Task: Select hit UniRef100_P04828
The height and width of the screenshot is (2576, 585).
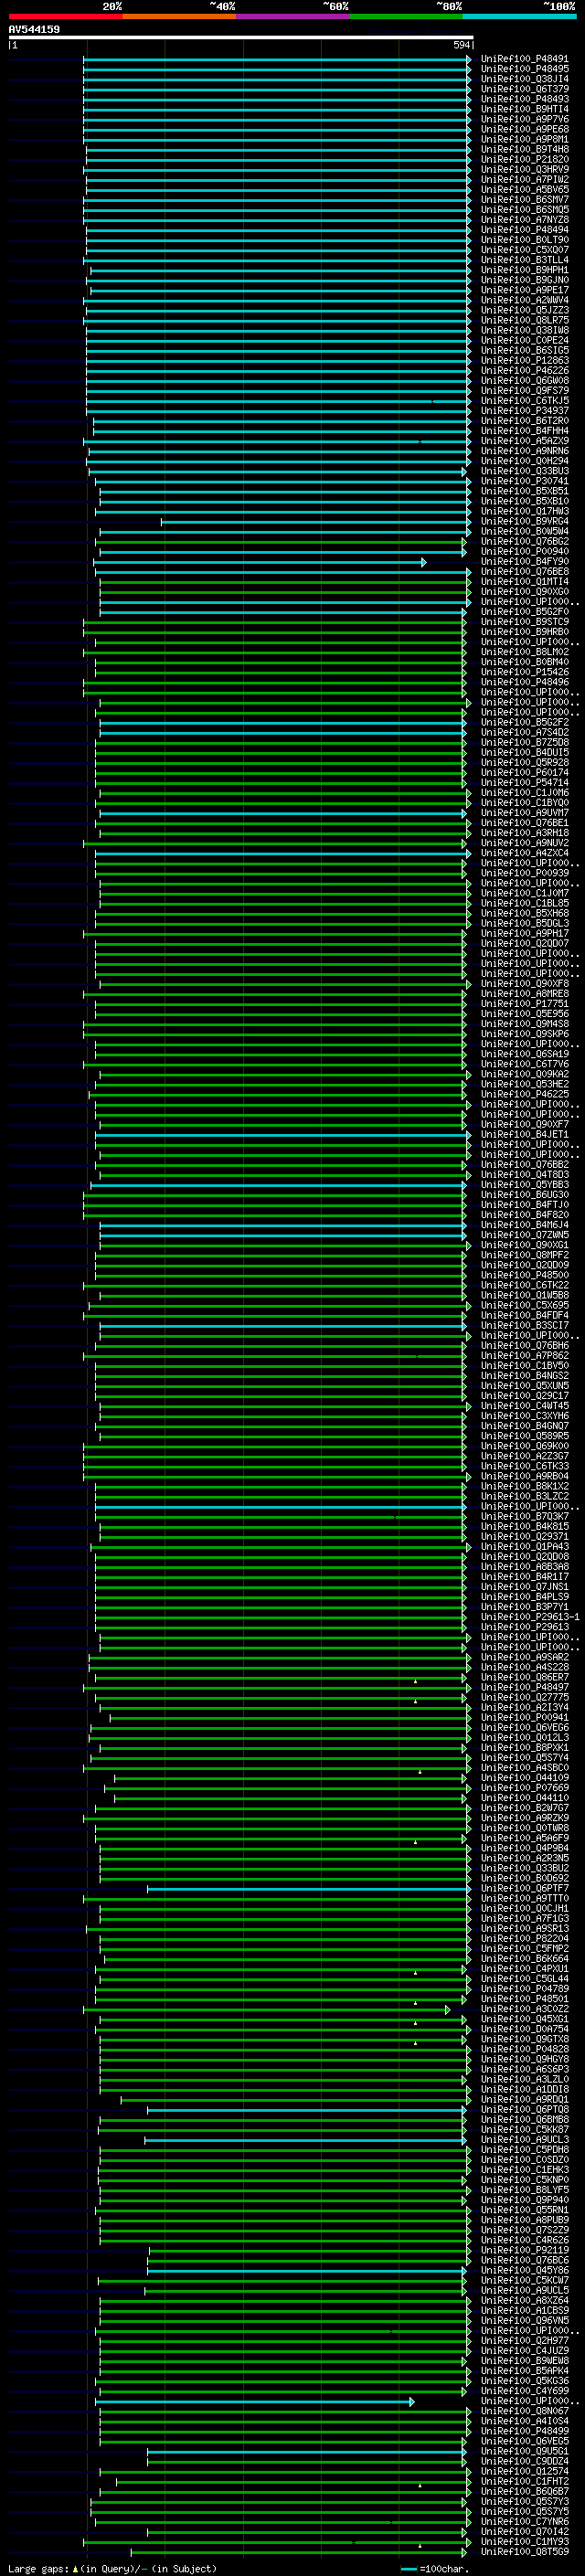Action: click(524, 2050)
